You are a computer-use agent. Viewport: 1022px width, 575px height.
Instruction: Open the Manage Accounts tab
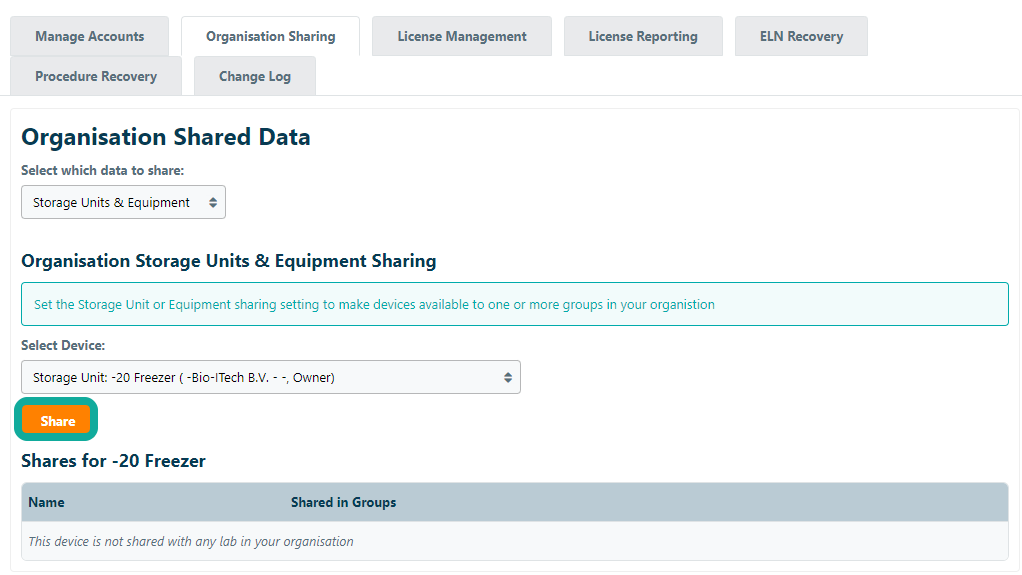[x=89, y=36]
